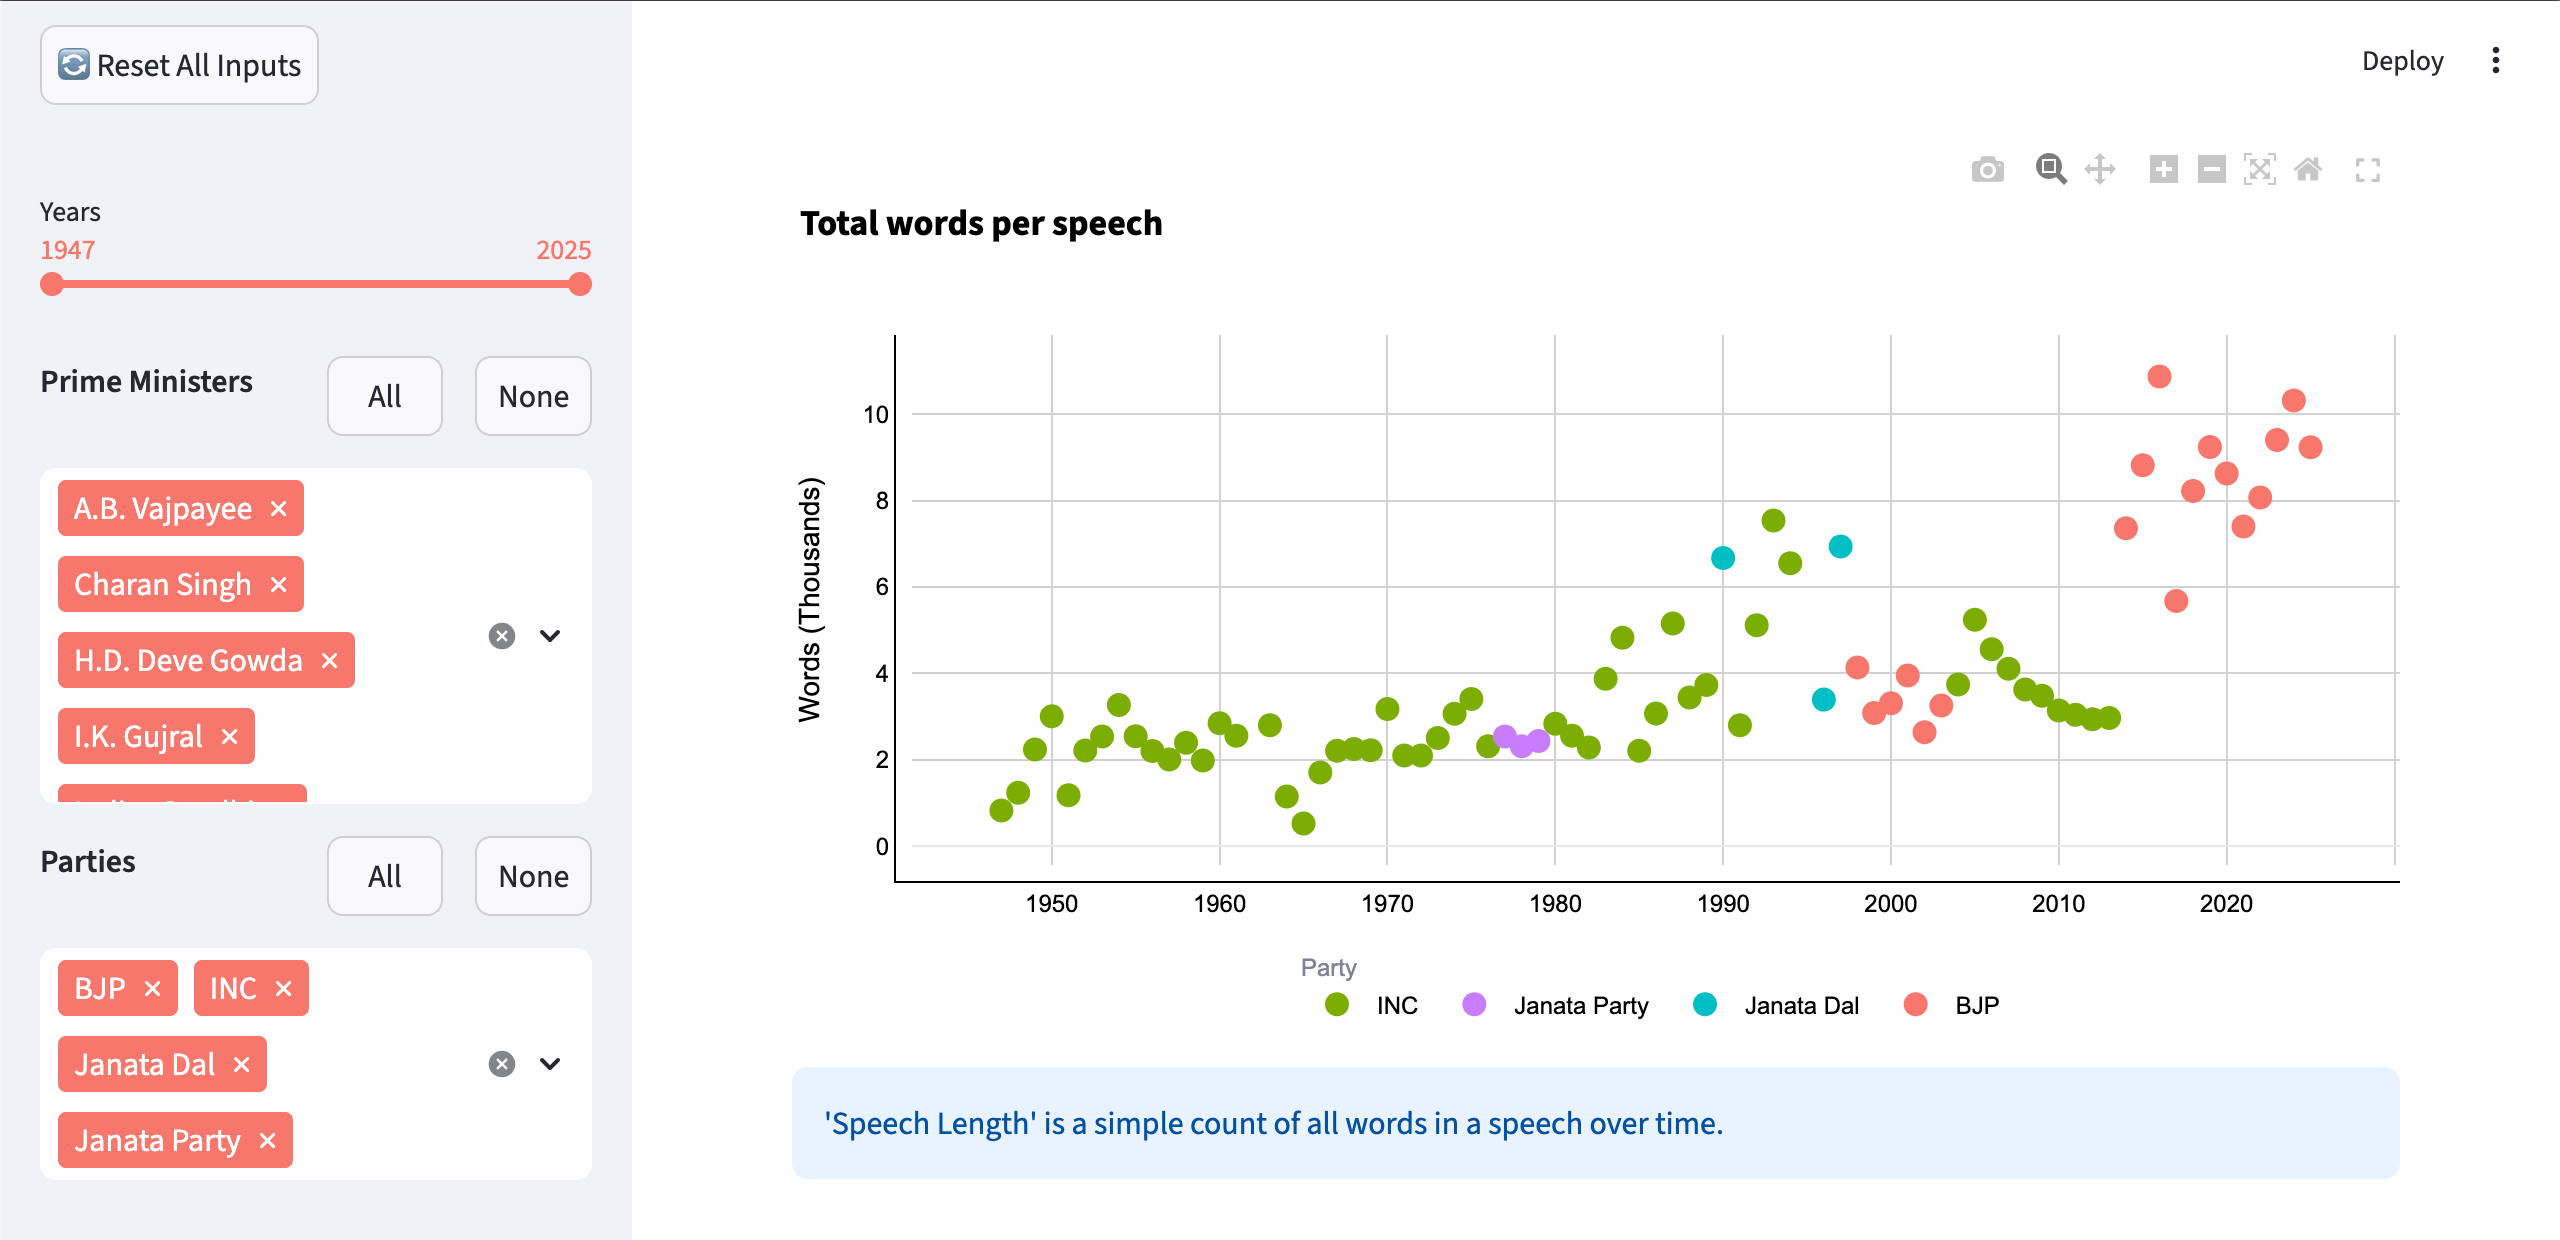
Task: Select the pan arrows tool
Action: coord(2100,169)
